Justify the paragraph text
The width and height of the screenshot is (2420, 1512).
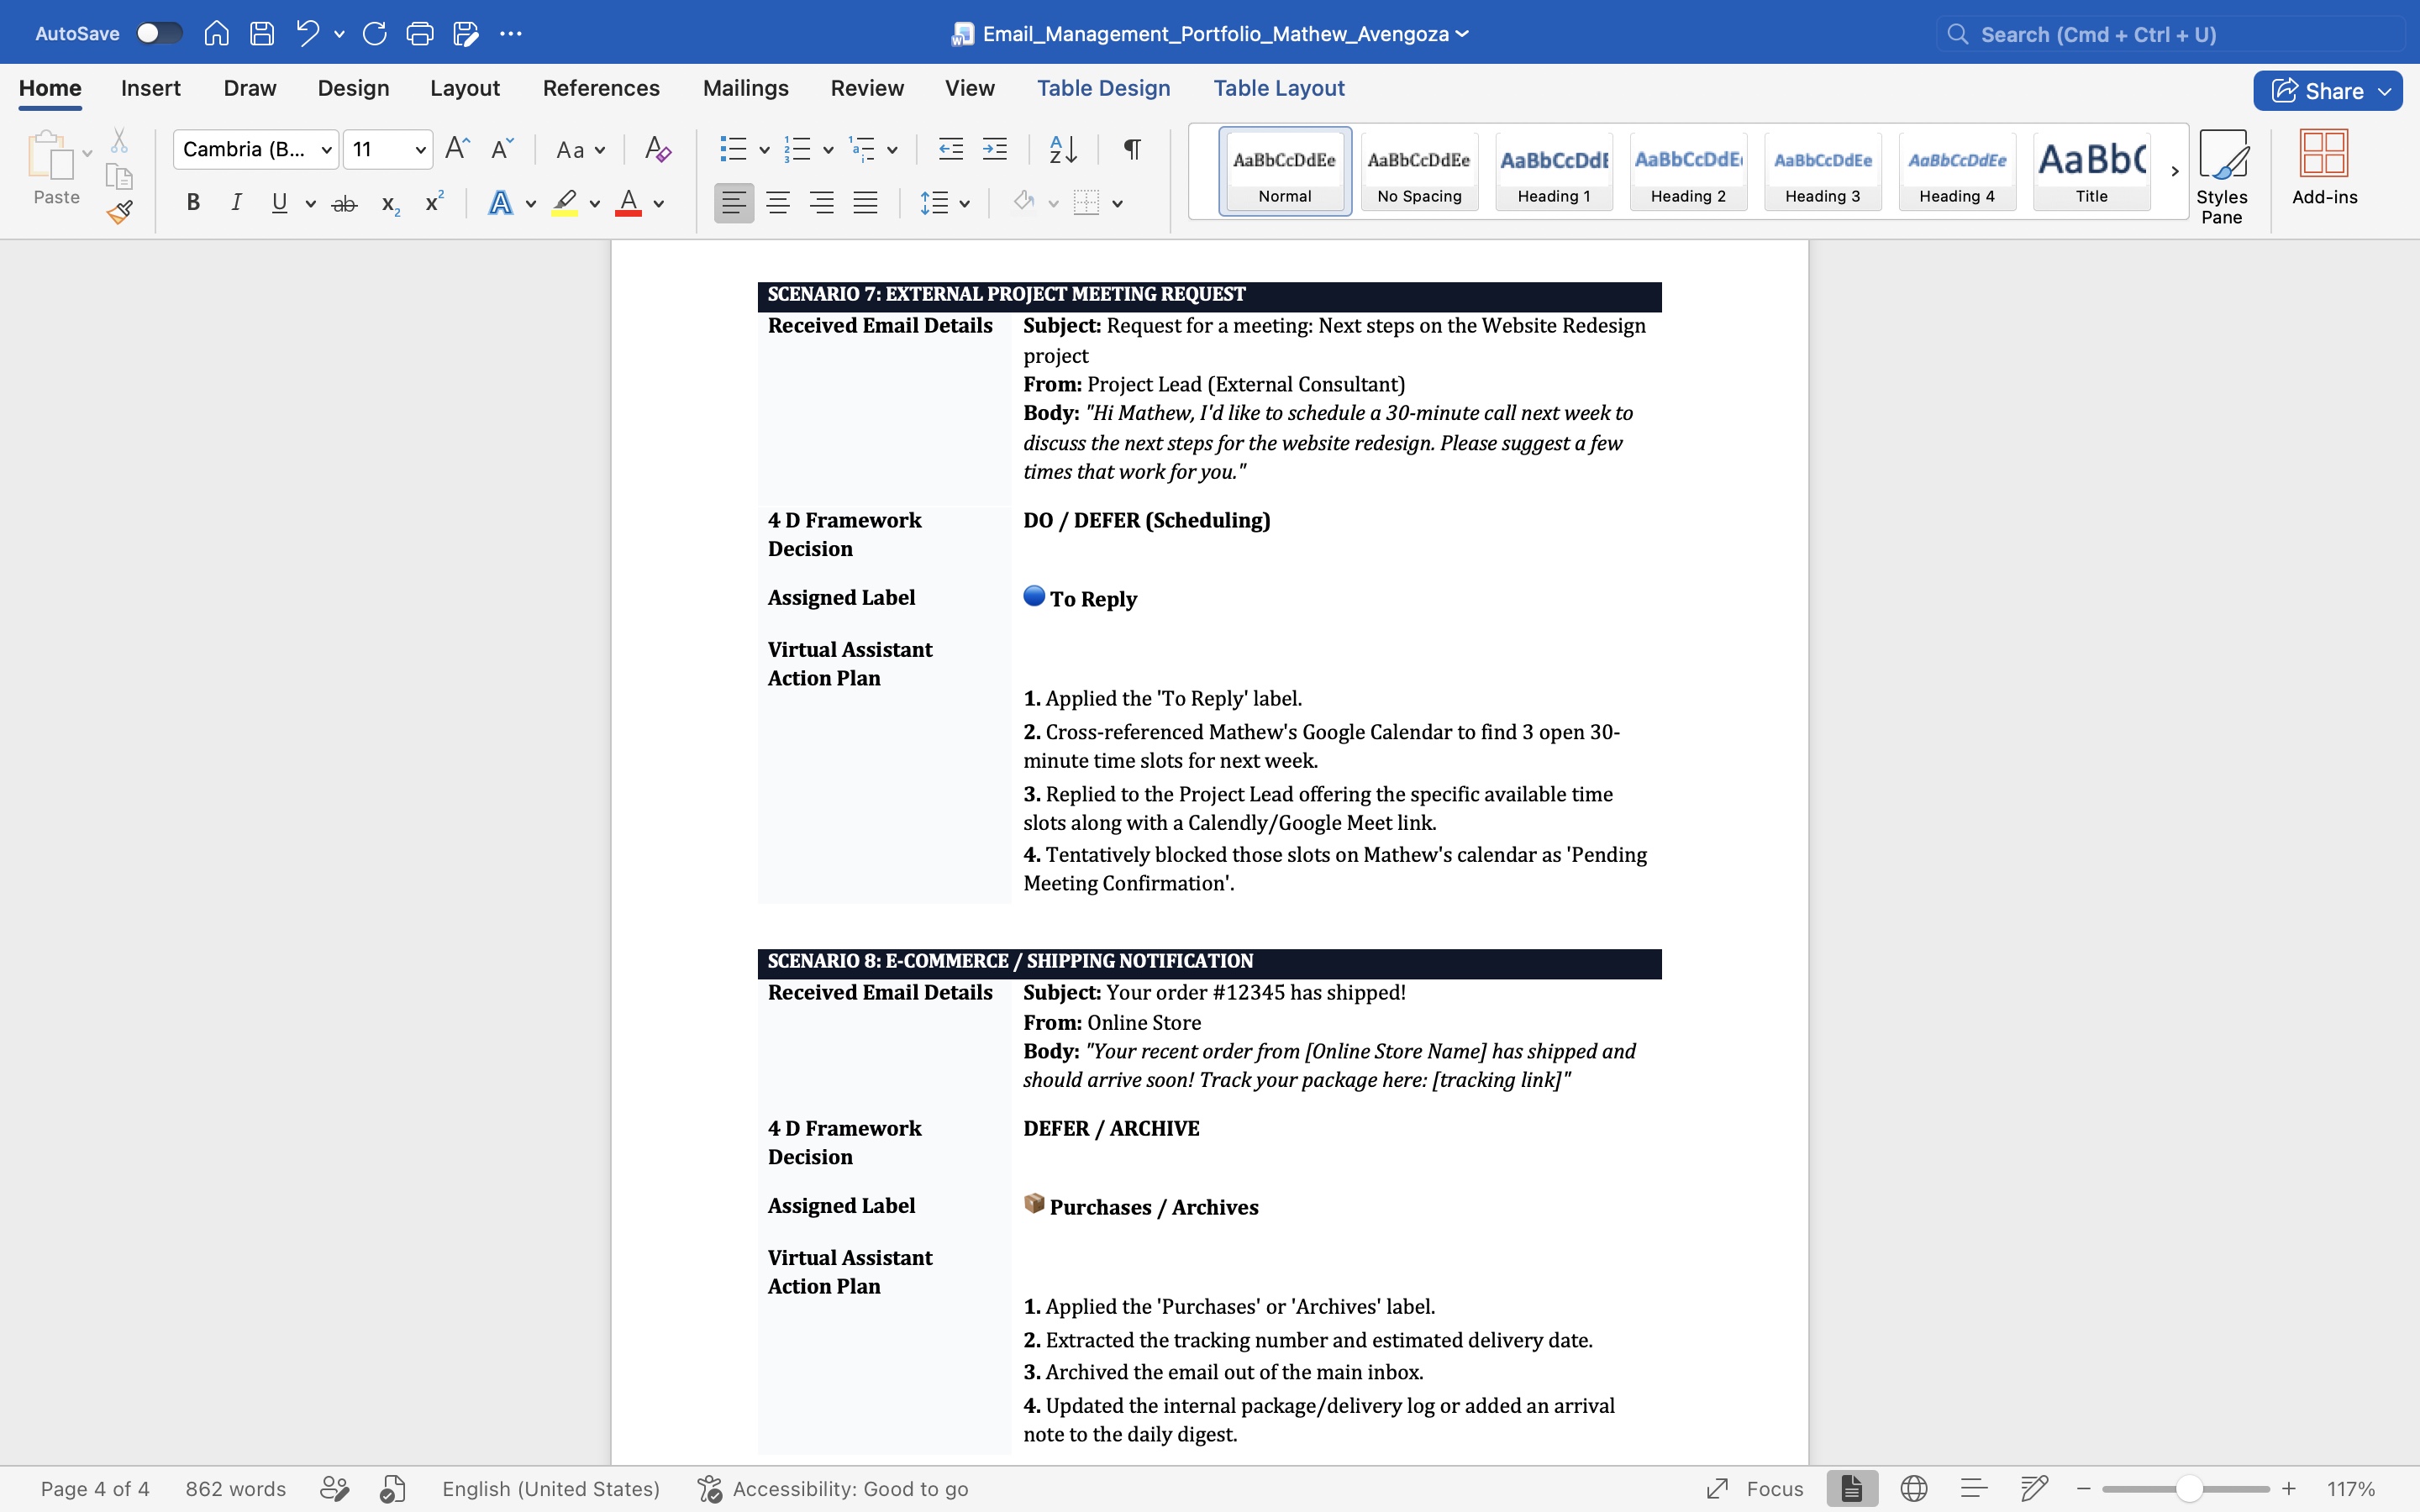click(865, 203)
